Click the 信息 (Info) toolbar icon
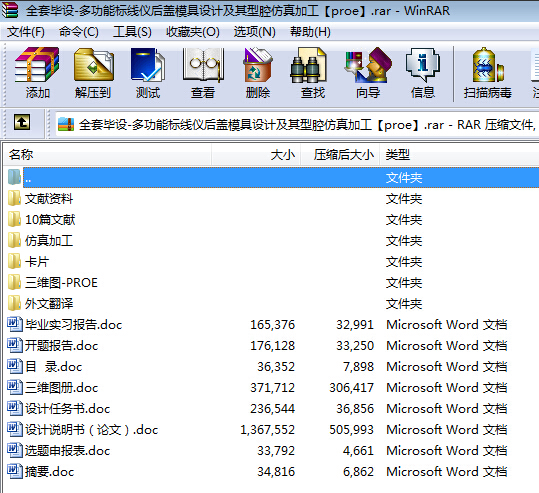This screenshot has height=493, width=539. coord(422,65)
